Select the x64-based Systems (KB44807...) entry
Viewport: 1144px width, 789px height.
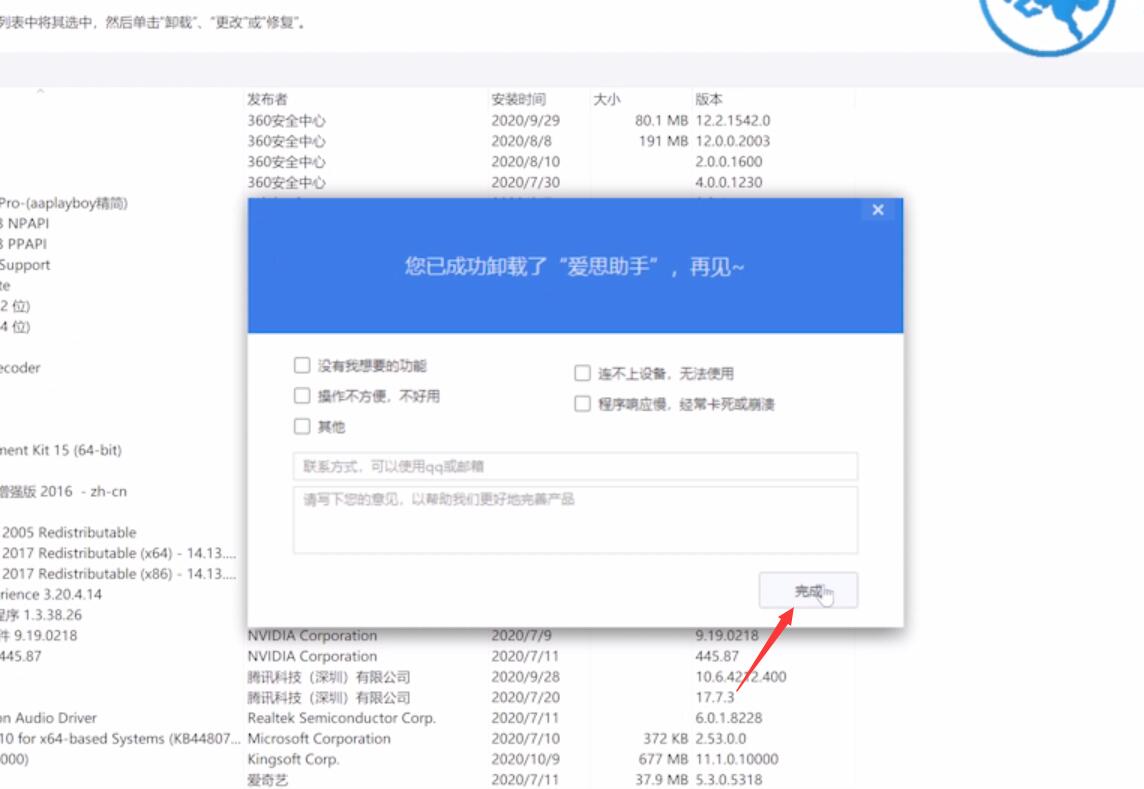tap(120, 739)
